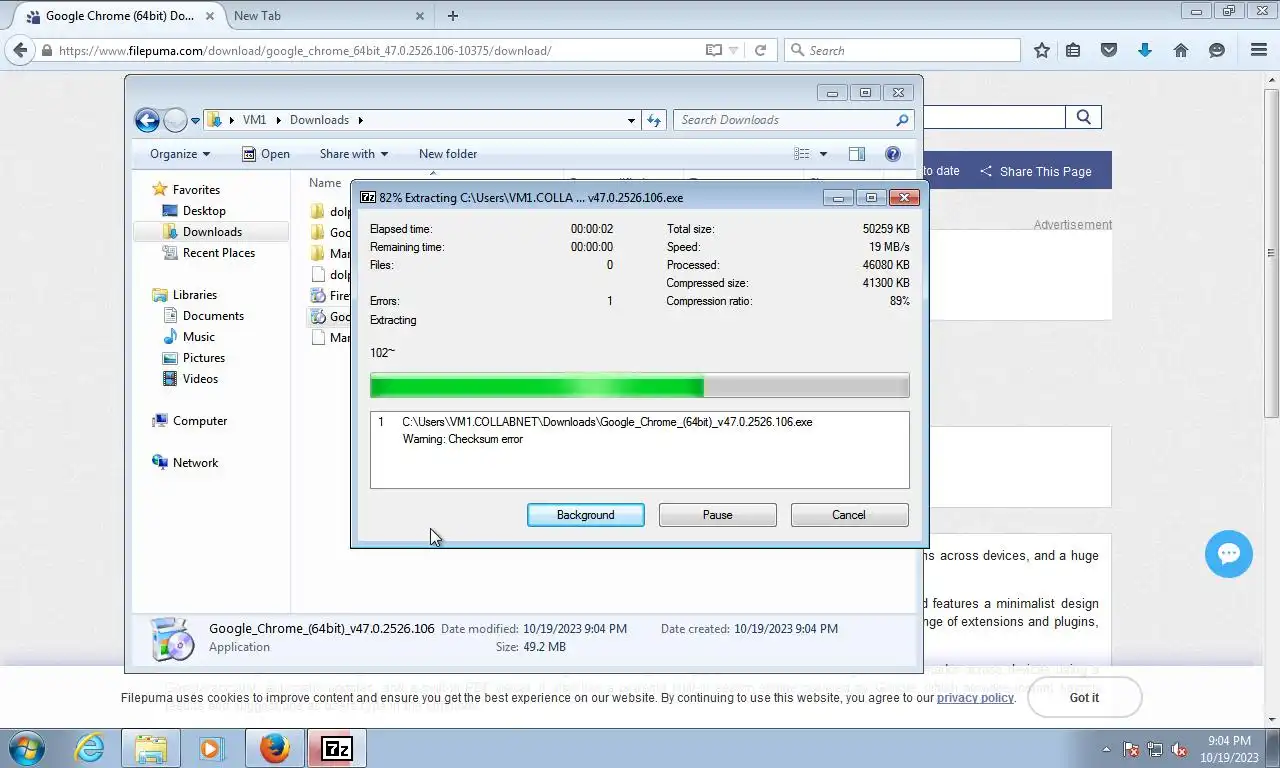Refresh the Downloads folder view
This screenshot has height=768, width=1280.
pos(654,120)
